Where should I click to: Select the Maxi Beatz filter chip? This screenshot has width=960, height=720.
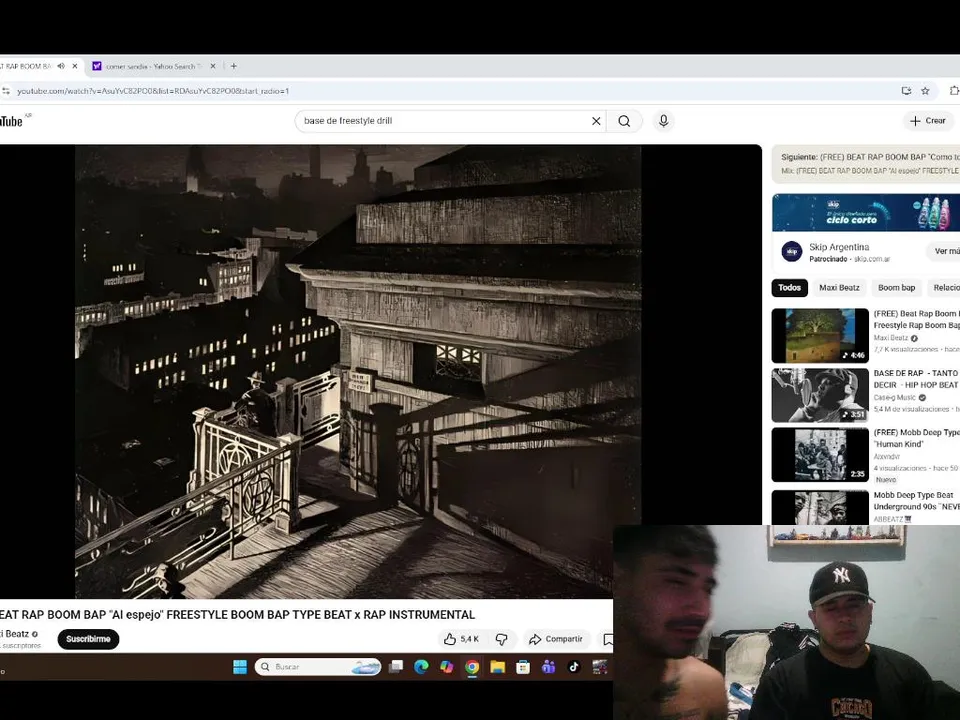(x=839, y=288)
